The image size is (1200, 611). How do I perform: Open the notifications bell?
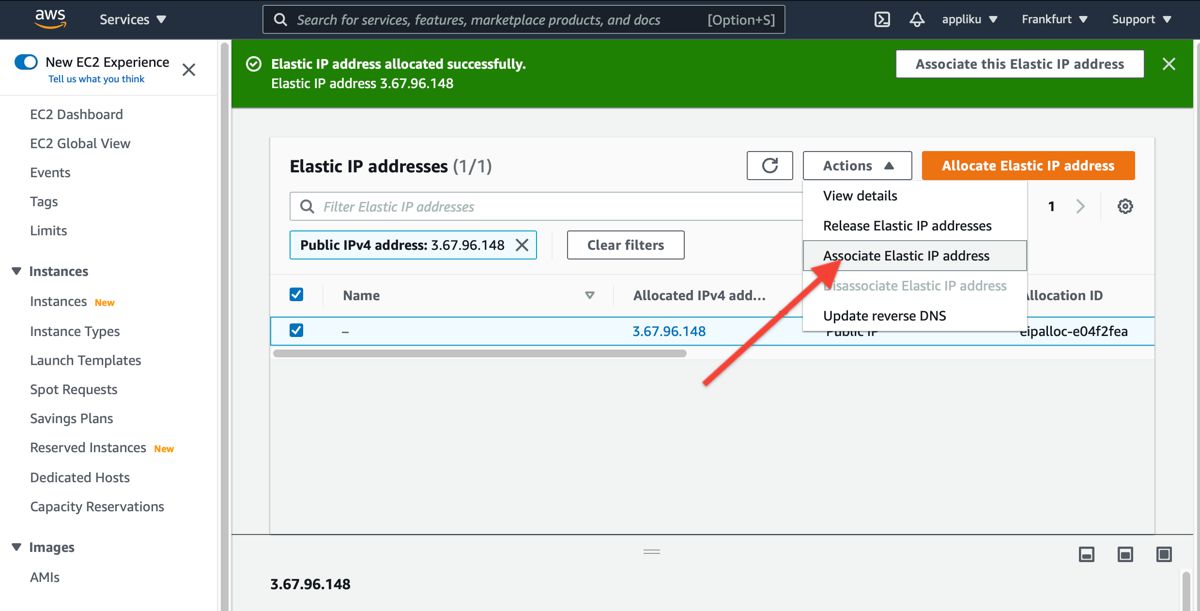(x=916, y=19)
